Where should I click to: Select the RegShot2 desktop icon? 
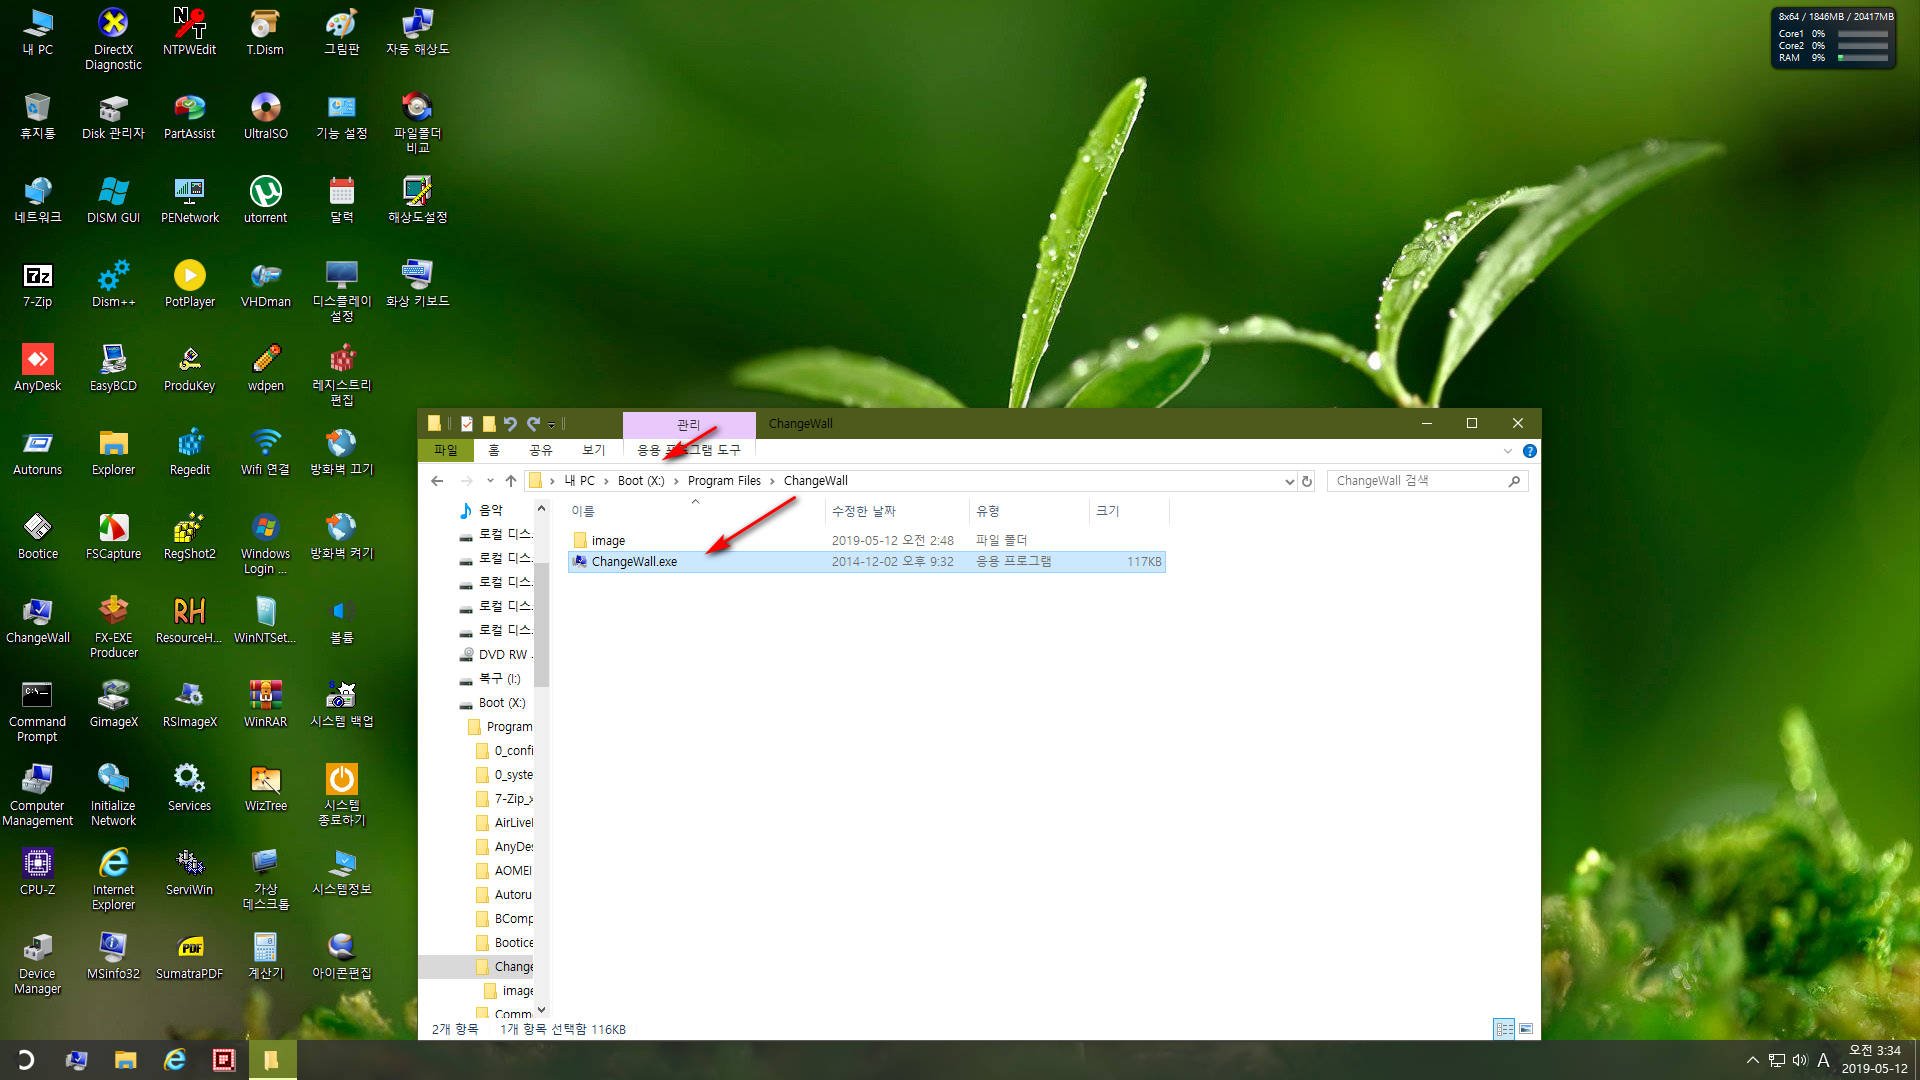click(189, 536)
